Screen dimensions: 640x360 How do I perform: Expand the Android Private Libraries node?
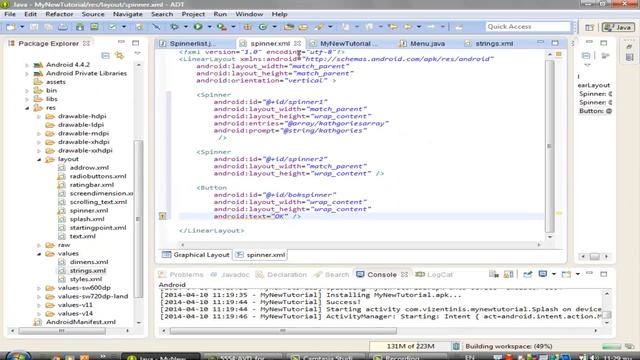pos(27,74)
